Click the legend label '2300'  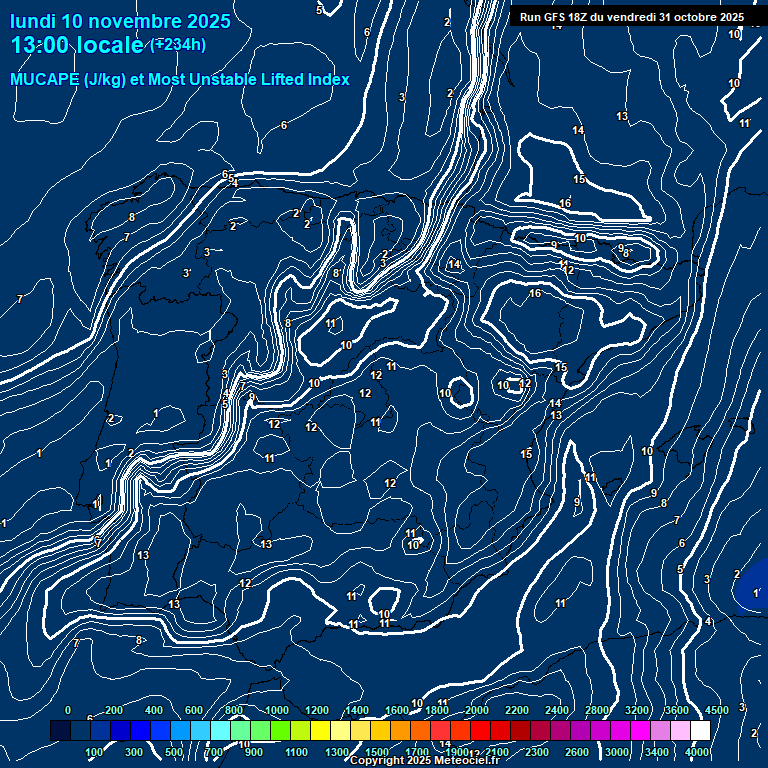pos(537,752)
